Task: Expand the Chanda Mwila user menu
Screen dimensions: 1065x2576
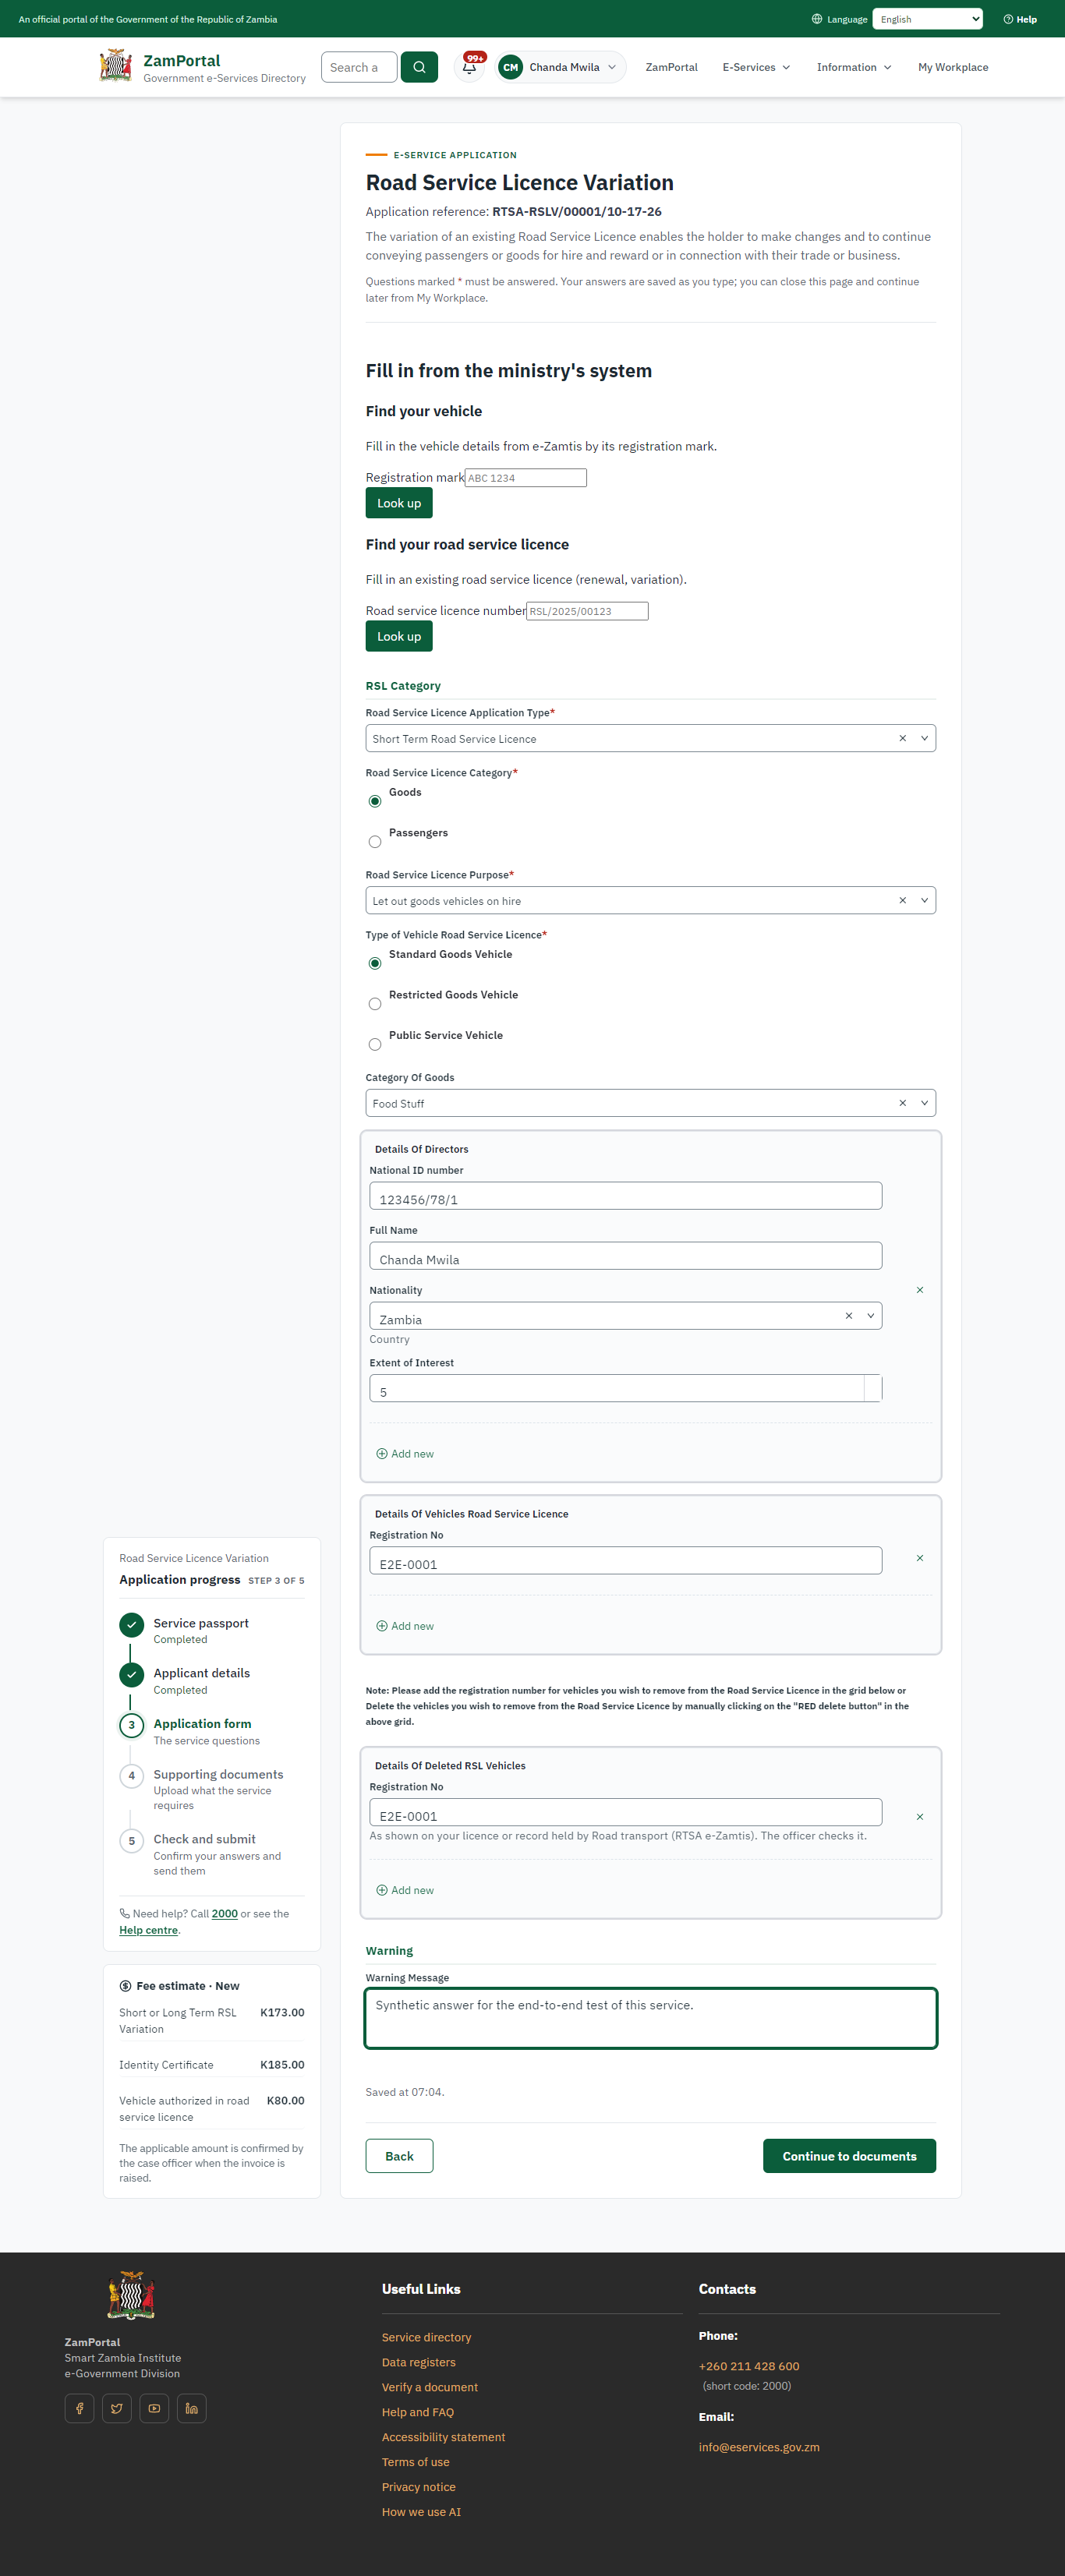Action: coord(560,67)
